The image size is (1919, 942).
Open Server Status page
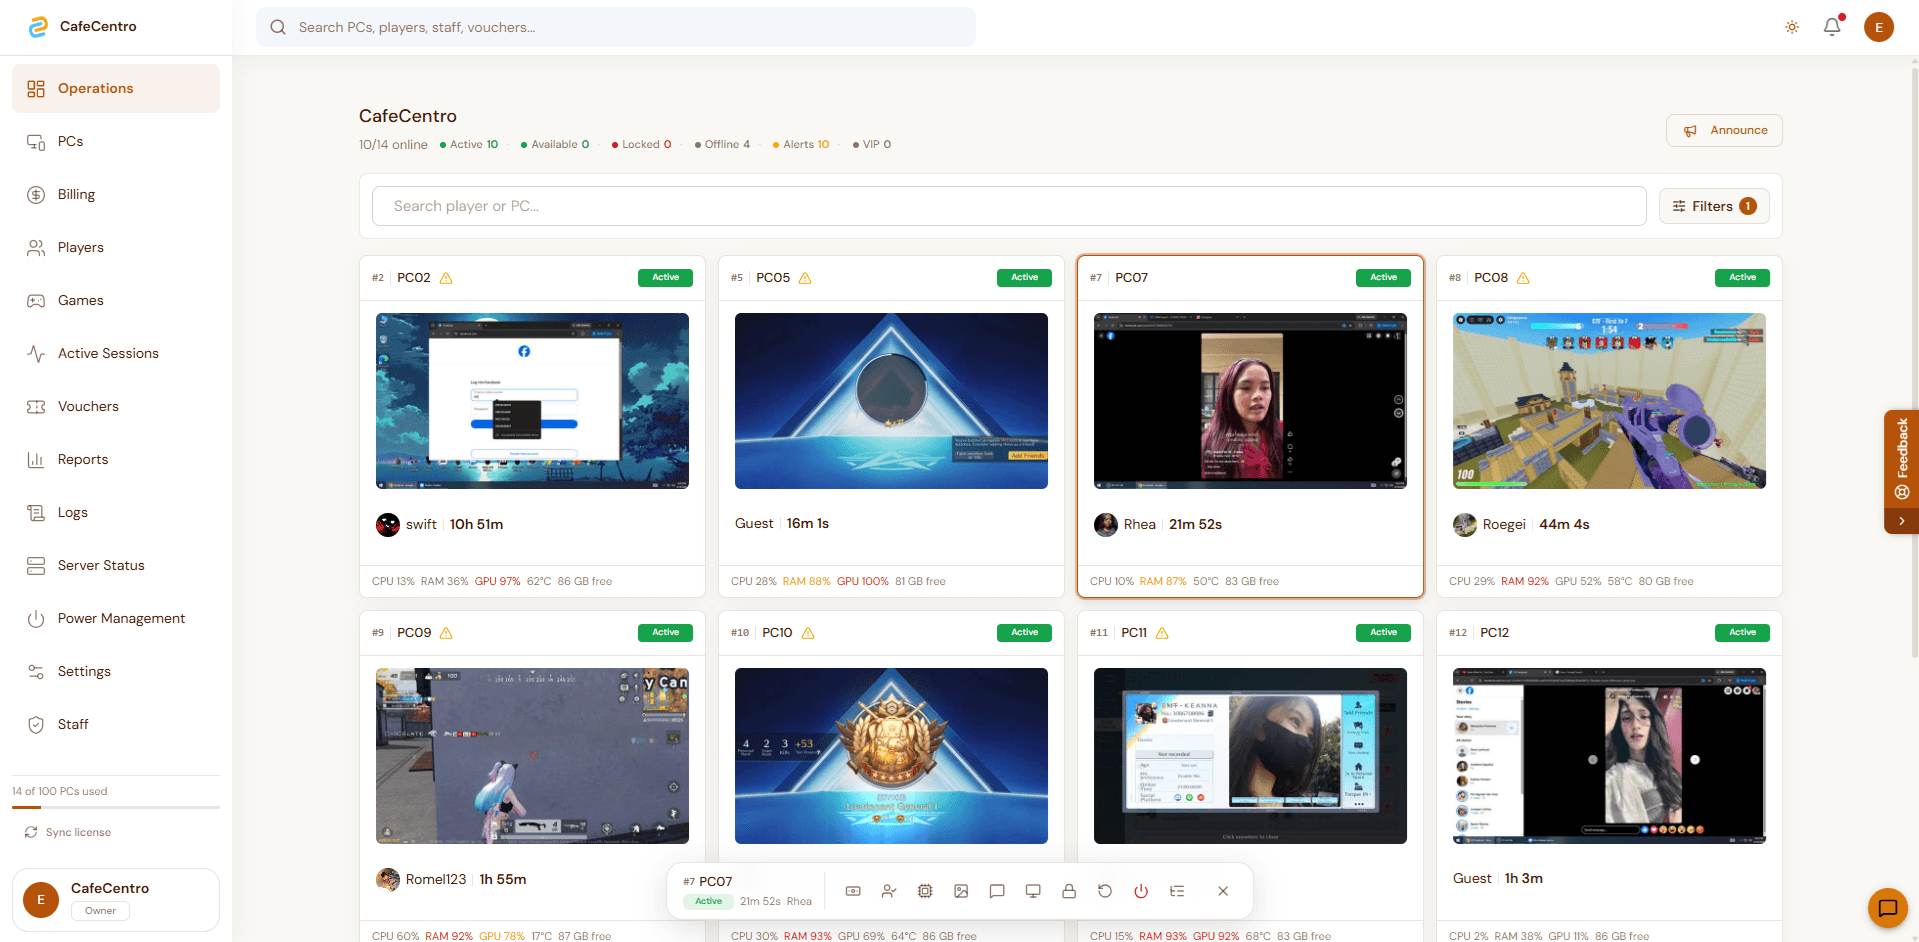point(116,565)
